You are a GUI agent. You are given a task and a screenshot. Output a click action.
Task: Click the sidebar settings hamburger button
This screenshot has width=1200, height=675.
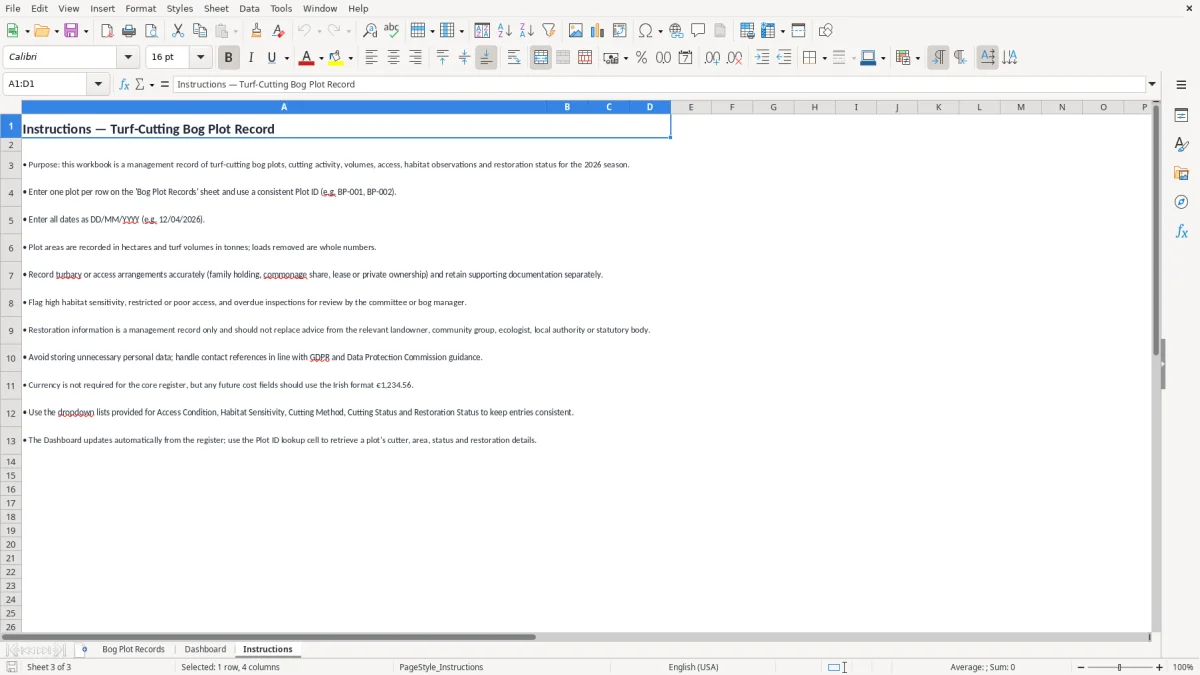(1181, 85)
